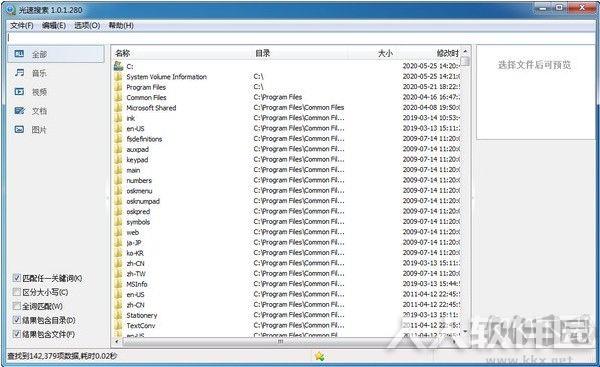The height and width of the screenshot is (367, 600).
Task: Toggle 匹配任一关键词(K) checkbox
Action: pos(16,278)
